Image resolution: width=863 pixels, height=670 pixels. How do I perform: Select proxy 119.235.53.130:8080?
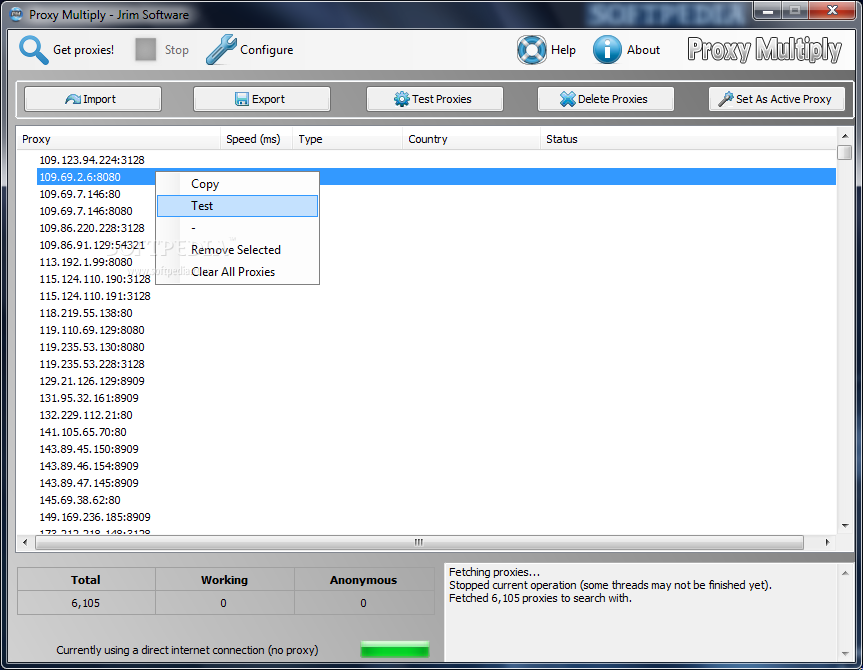92,348
